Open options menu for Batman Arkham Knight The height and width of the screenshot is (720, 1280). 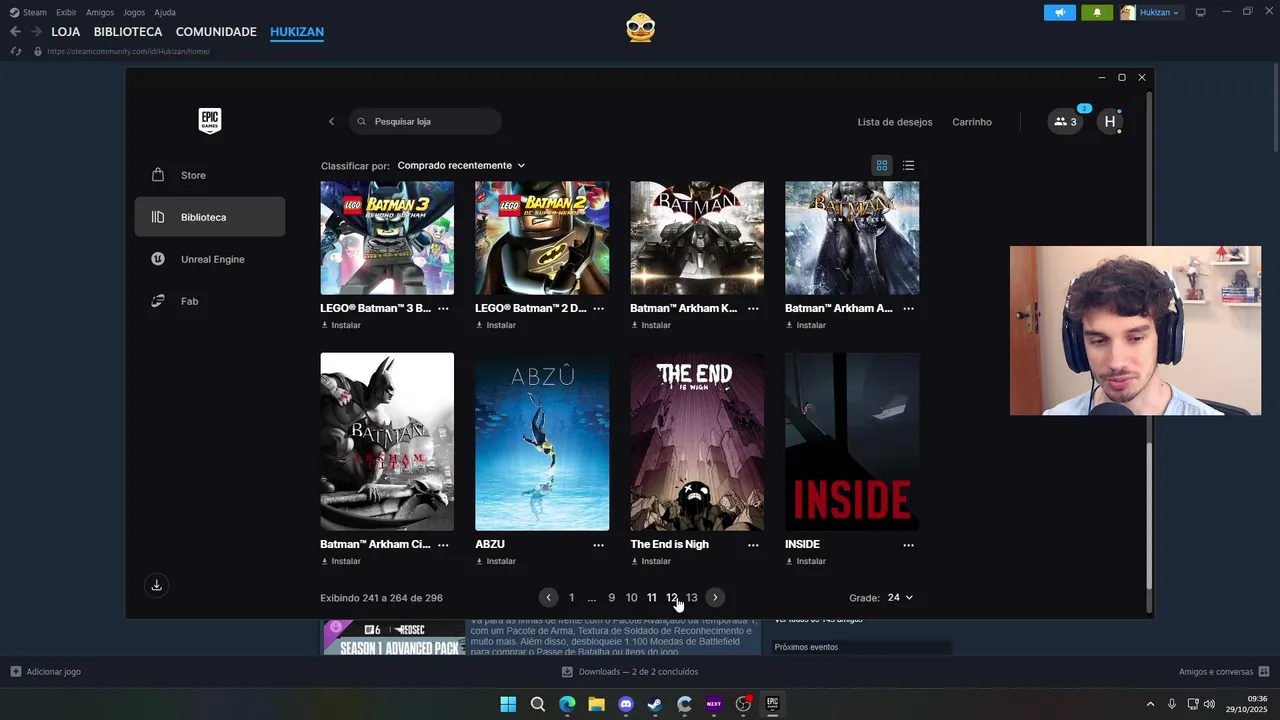(753, 308)
